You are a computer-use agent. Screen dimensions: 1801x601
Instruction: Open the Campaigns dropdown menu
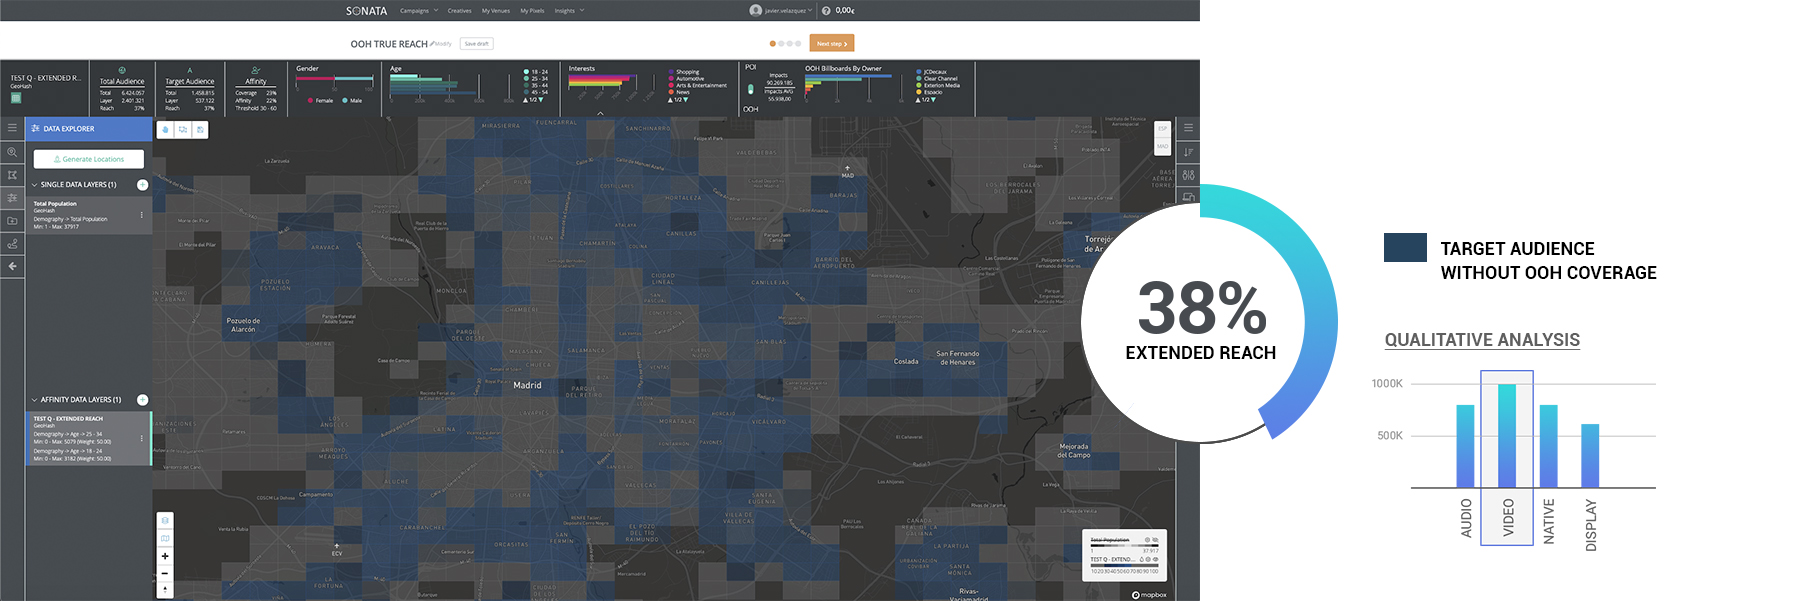419,11
